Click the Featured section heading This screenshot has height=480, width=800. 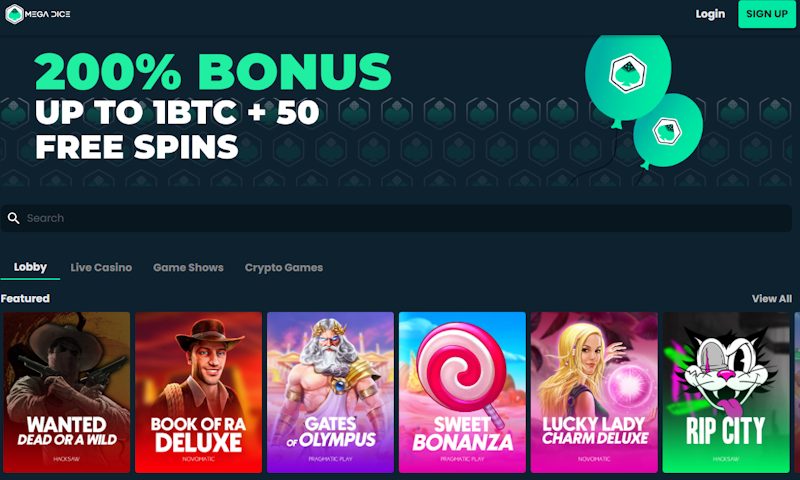pos(25,298)
